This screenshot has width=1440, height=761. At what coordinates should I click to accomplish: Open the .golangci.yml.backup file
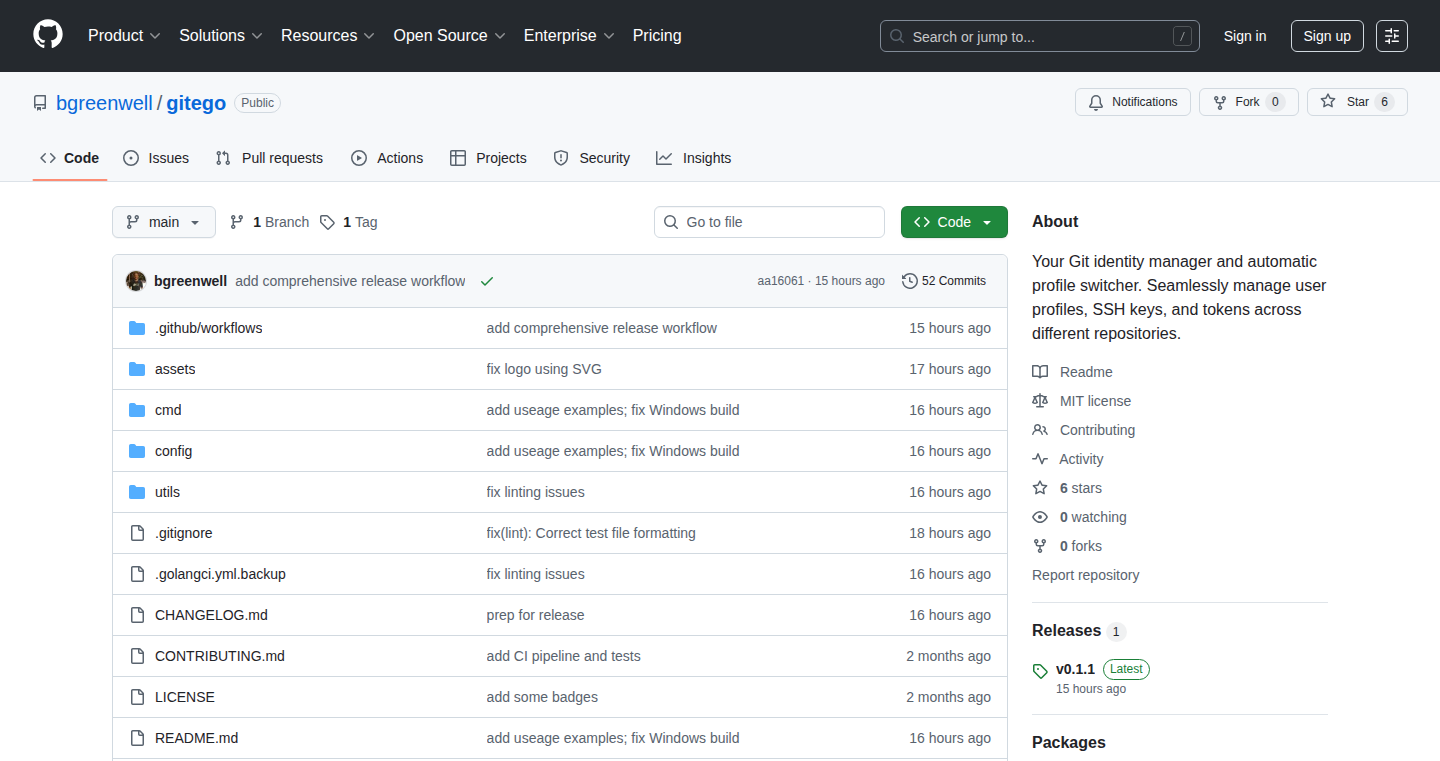220,574
